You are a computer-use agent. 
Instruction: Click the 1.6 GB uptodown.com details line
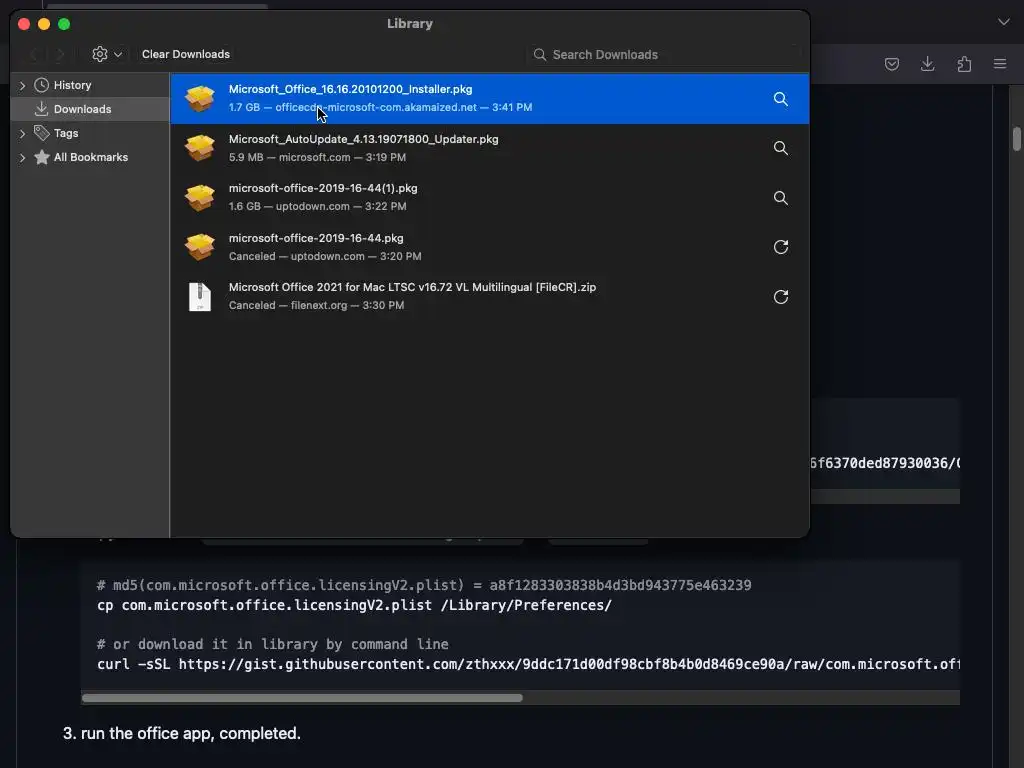(317, 206)
